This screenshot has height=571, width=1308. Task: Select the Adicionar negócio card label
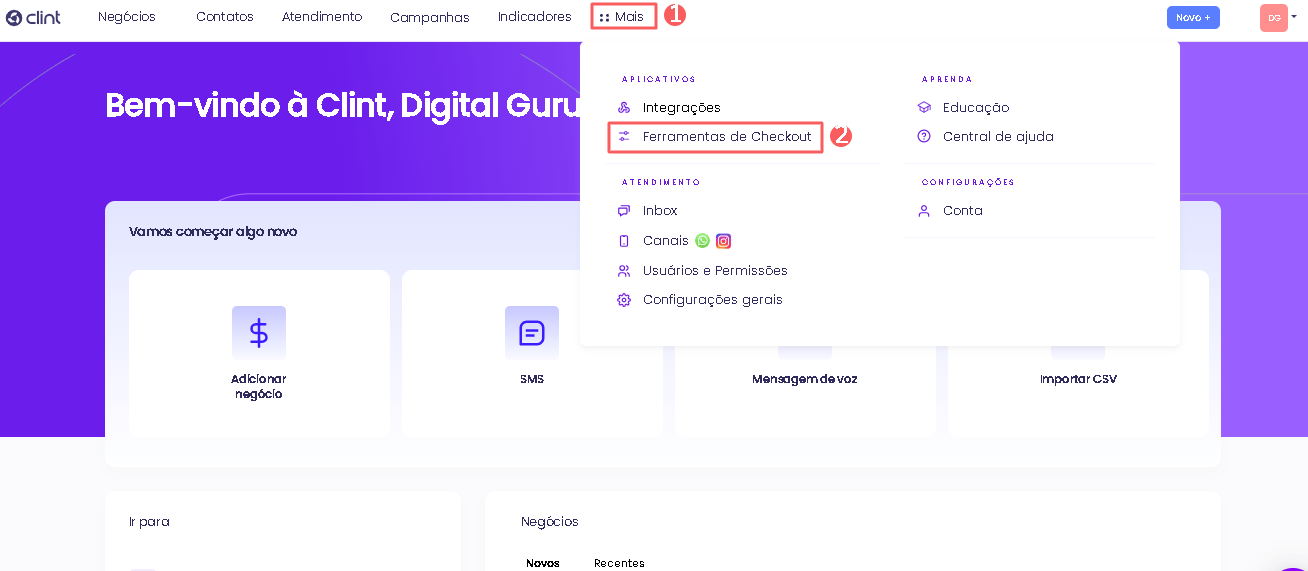click(x=259, y=387)
